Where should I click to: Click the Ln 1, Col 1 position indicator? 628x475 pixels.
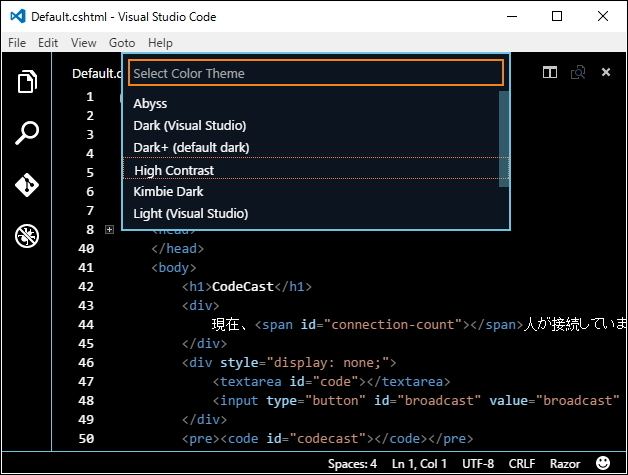(422, 464)
